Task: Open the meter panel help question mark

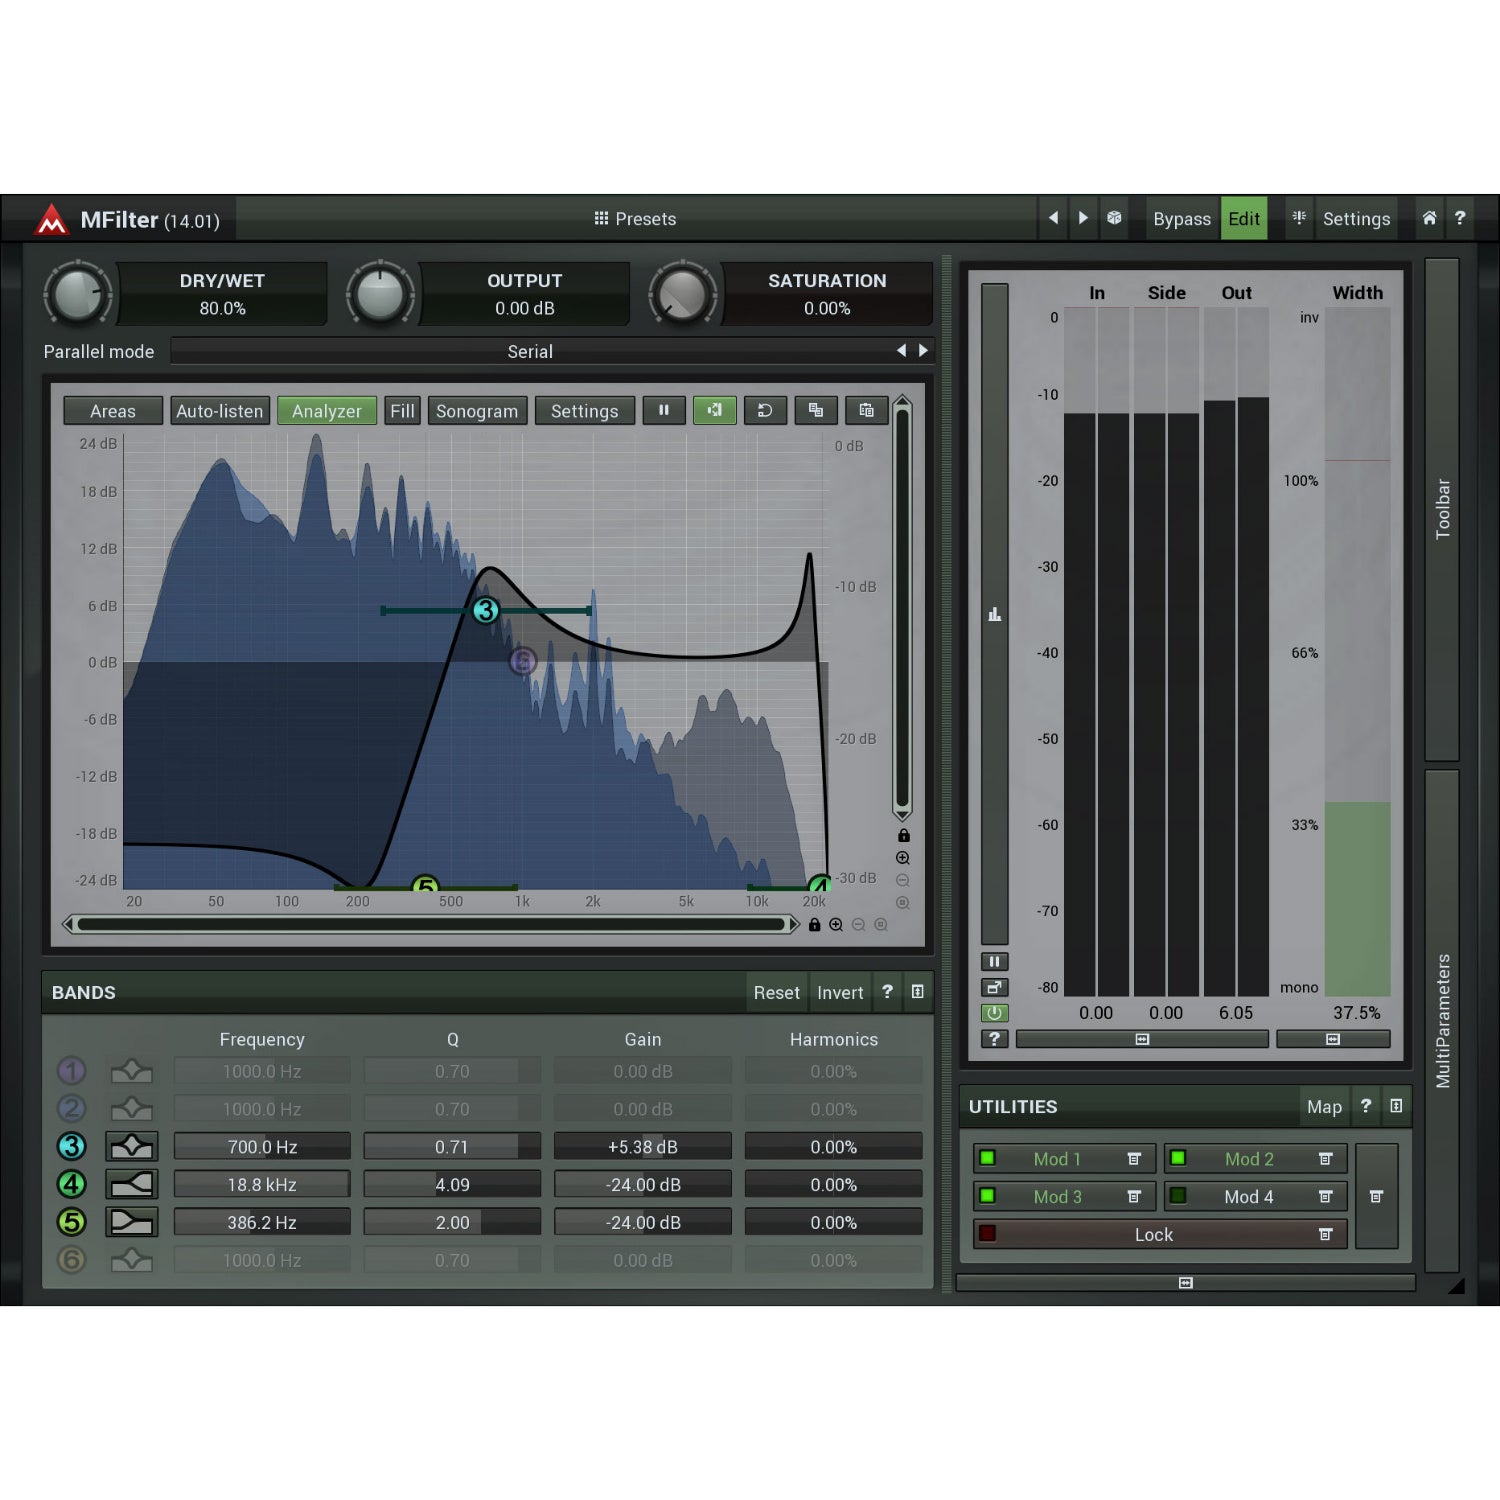Action: point(994,1039)
